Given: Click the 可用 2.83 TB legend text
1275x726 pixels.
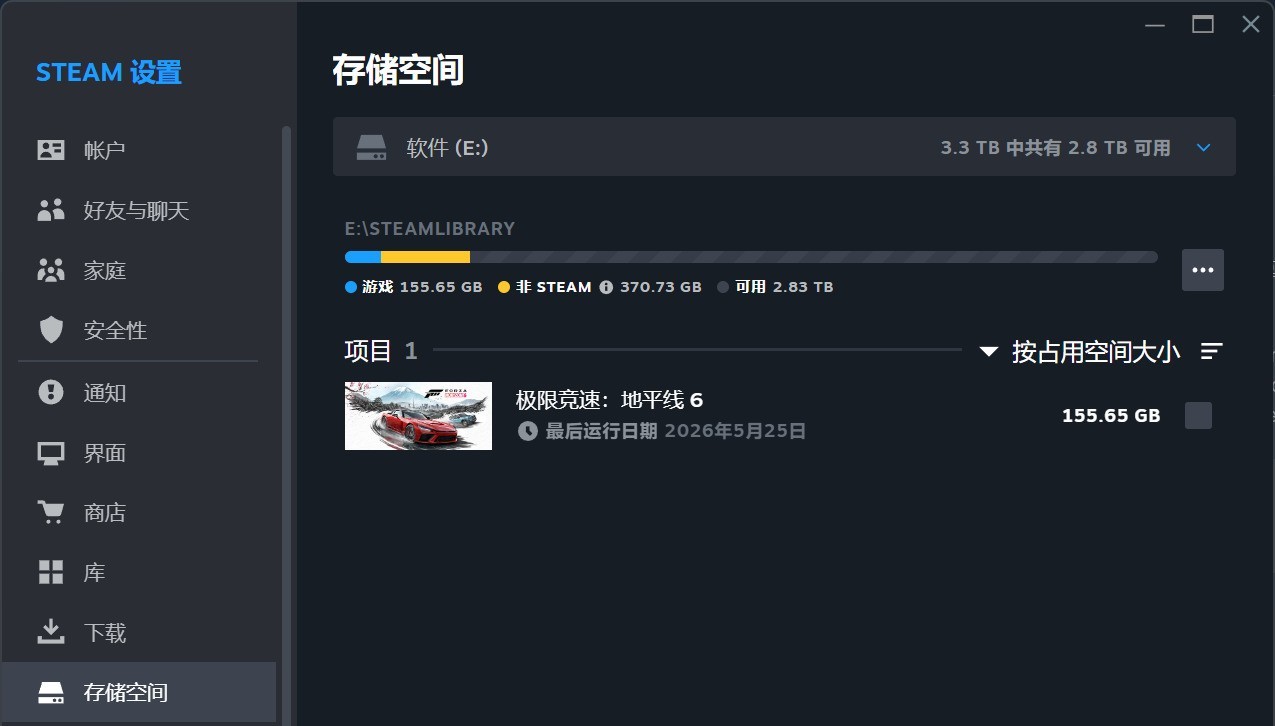Looking at the screenshot, I should point(784,287).
